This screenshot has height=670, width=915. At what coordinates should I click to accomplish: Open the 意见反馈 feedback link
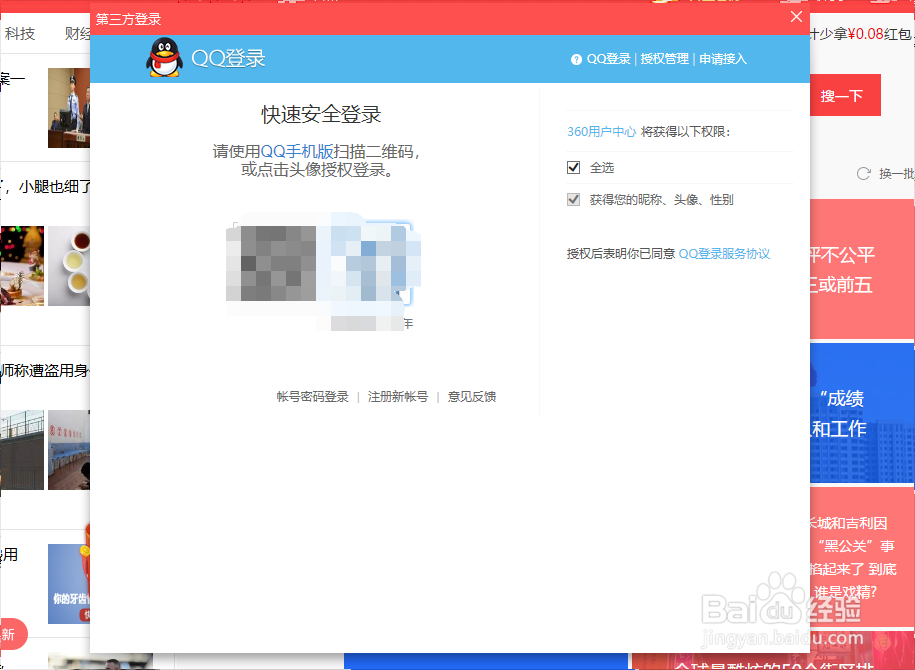pyautogui.click(x=471, y=395)
